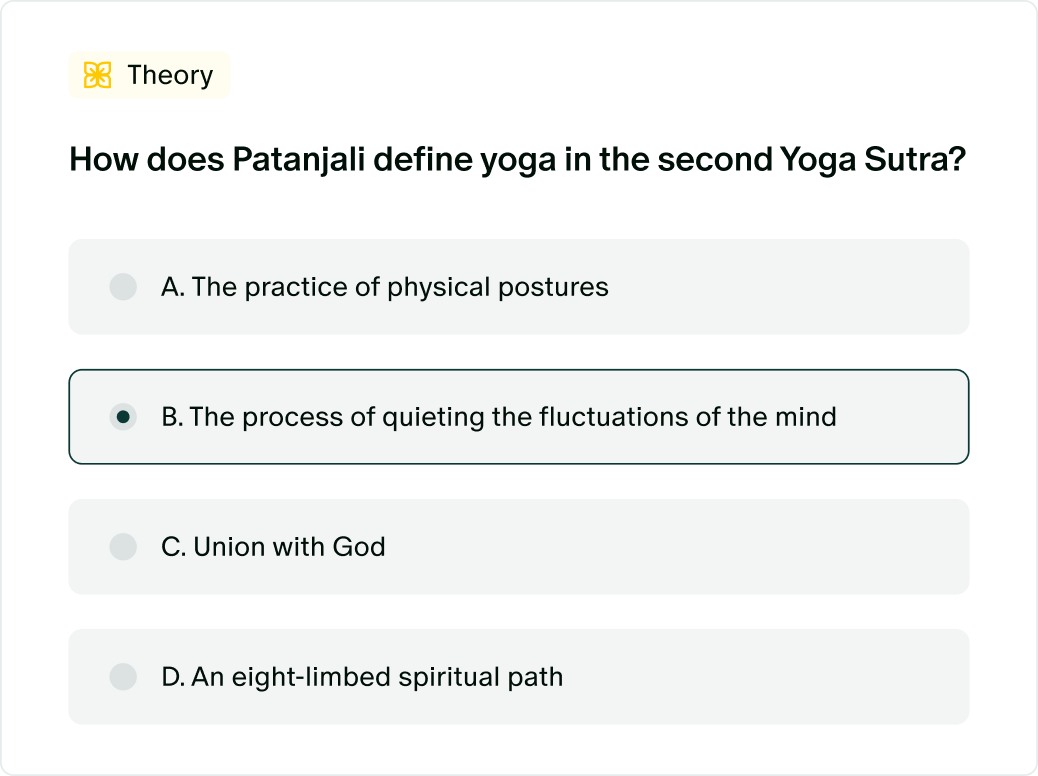Click the Theory category label text
This screenshot has width=1038, height=776.
click(170, 75)
